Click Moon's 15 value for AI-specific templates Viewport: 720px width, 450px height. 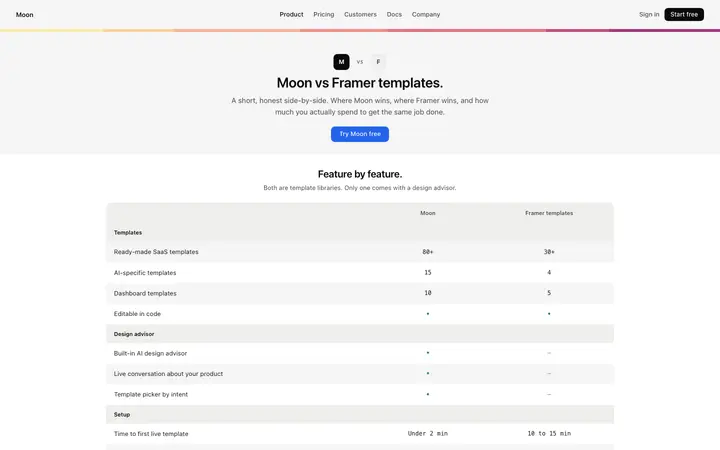[x=428, y=273]
